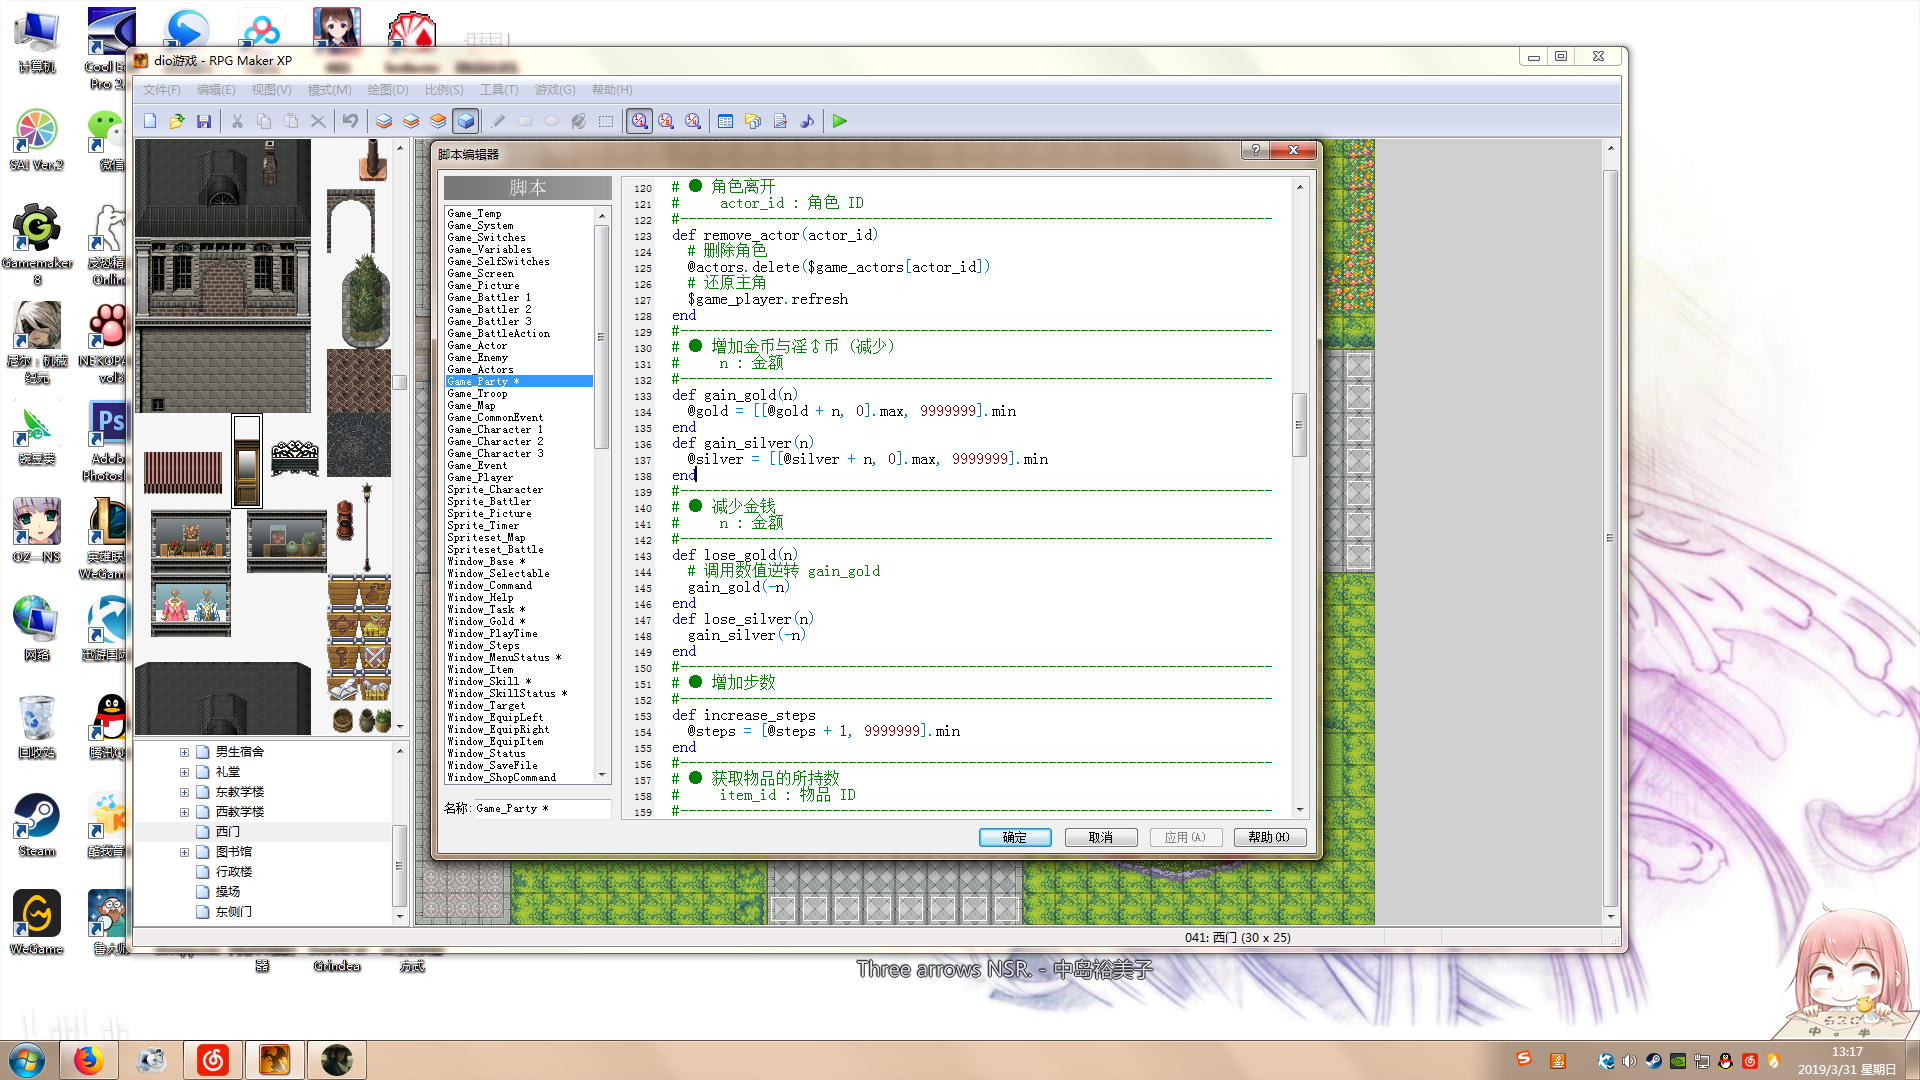
Task: Open Firefox from the taskbar
Action: (88, 1059)
